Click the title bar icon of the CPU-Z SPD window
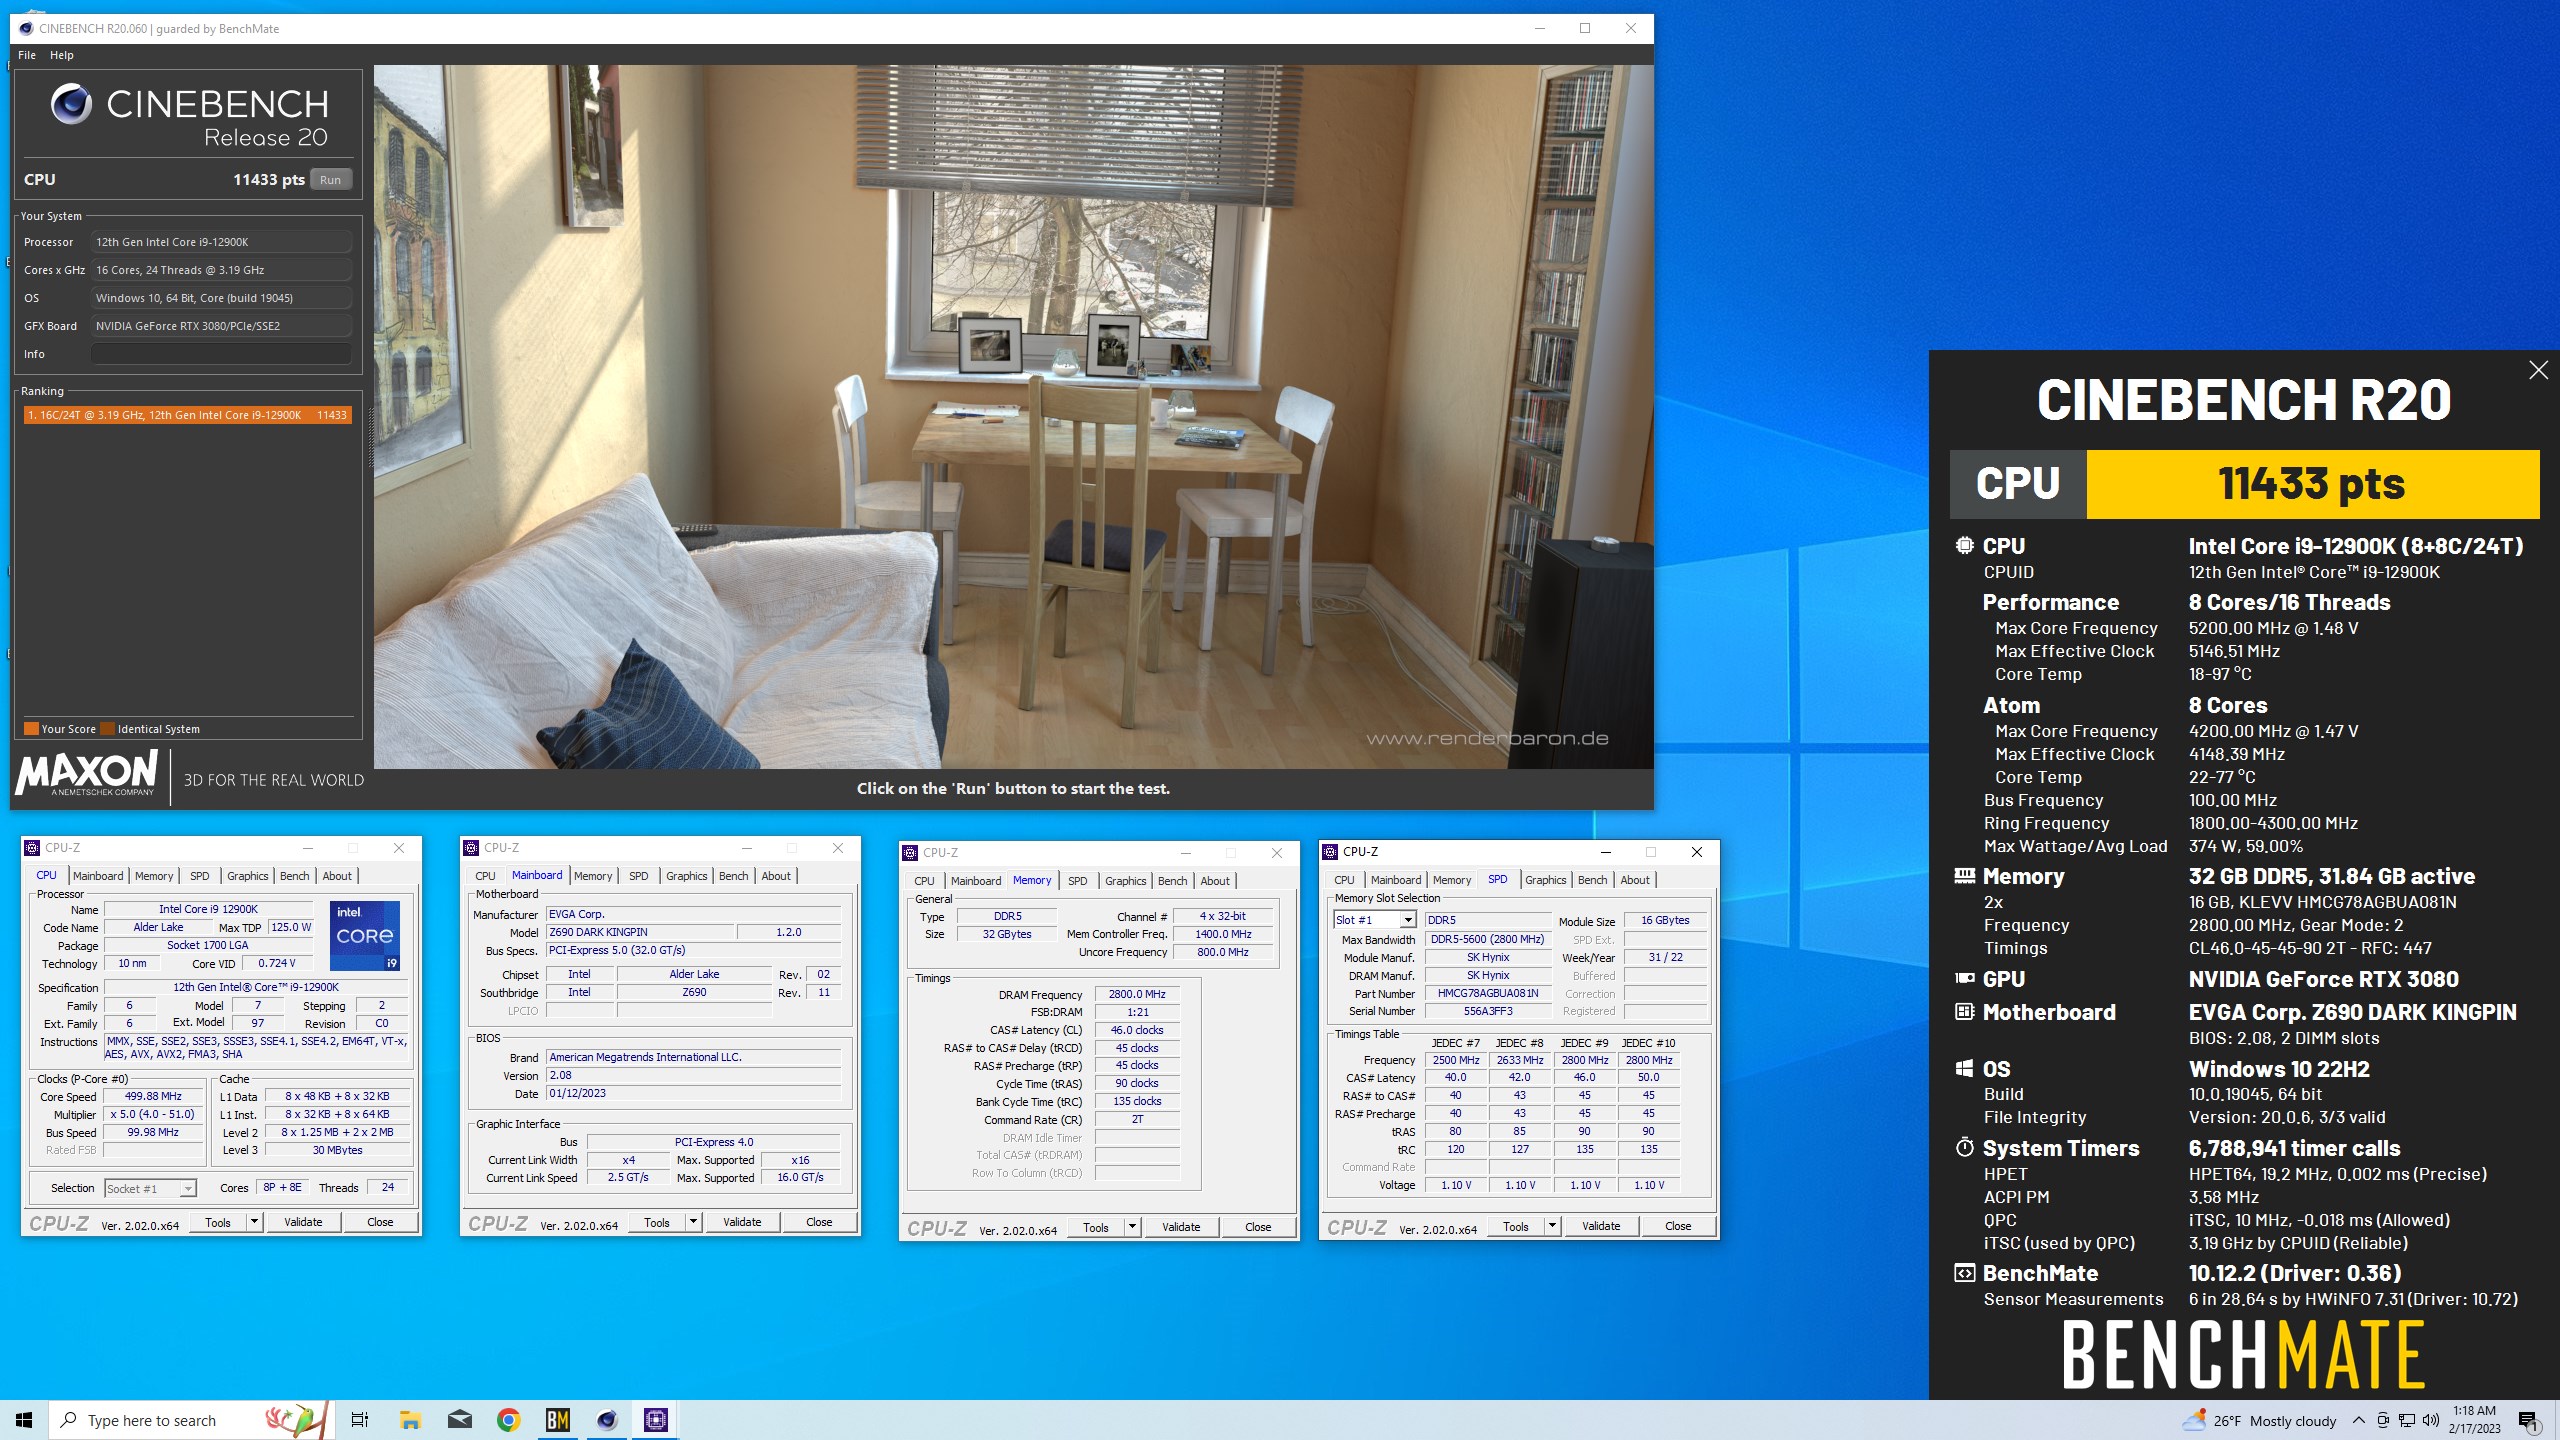The width and height of the screenshot is (2560, 1440). [1330, 852]
